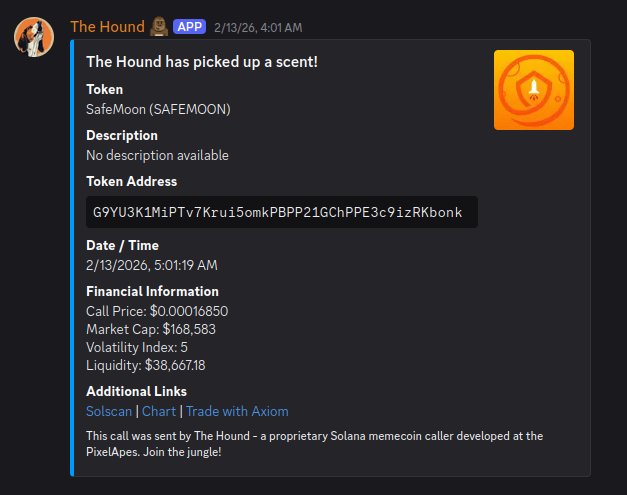Viewport: 627px width, 495px height.
Task: Click the message timestamp 2/13/26, 4:01 AM
Action: pos(258,27)
